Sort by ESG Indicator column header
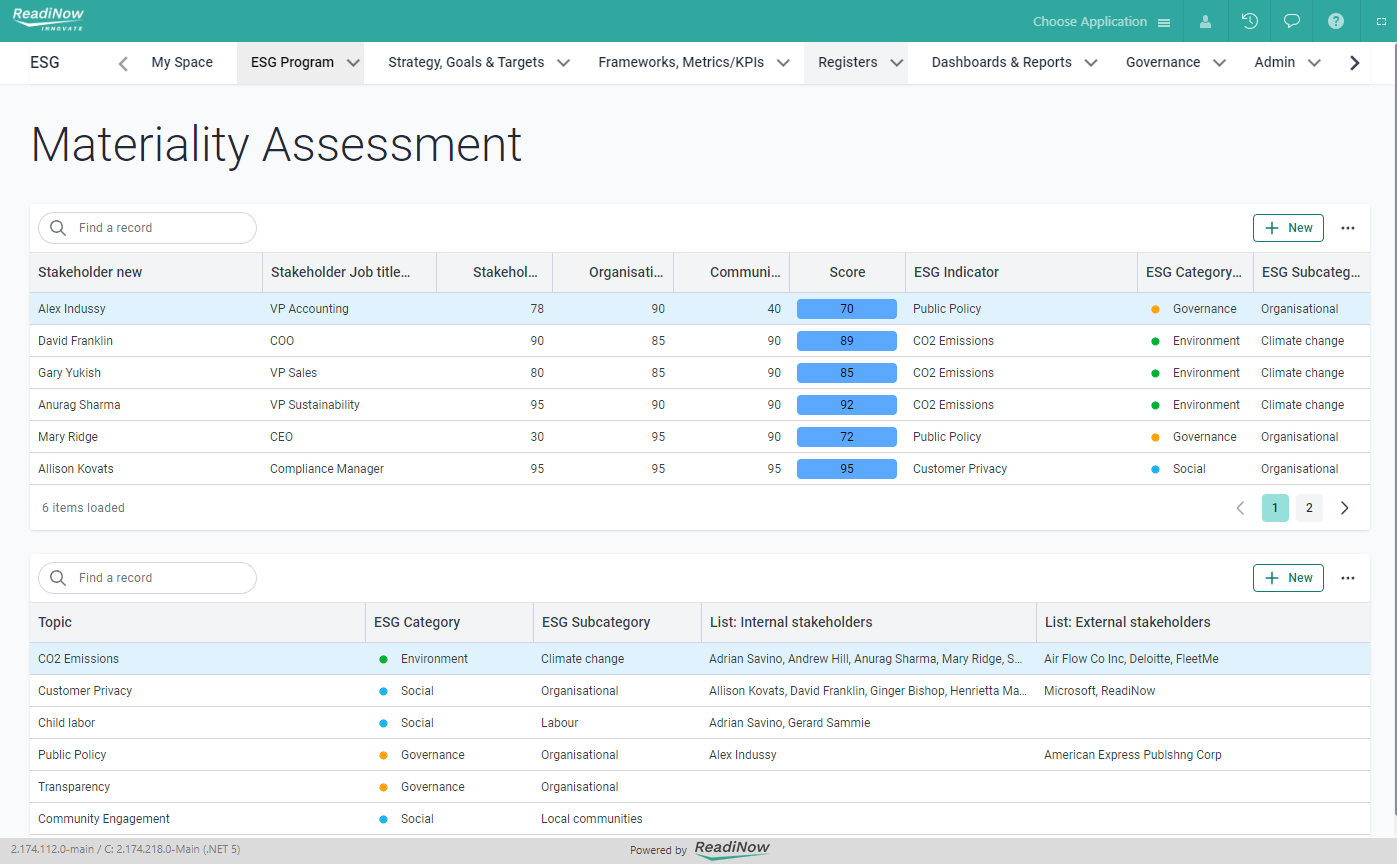Screen dimensions: 1397x864 (1021, 272)
